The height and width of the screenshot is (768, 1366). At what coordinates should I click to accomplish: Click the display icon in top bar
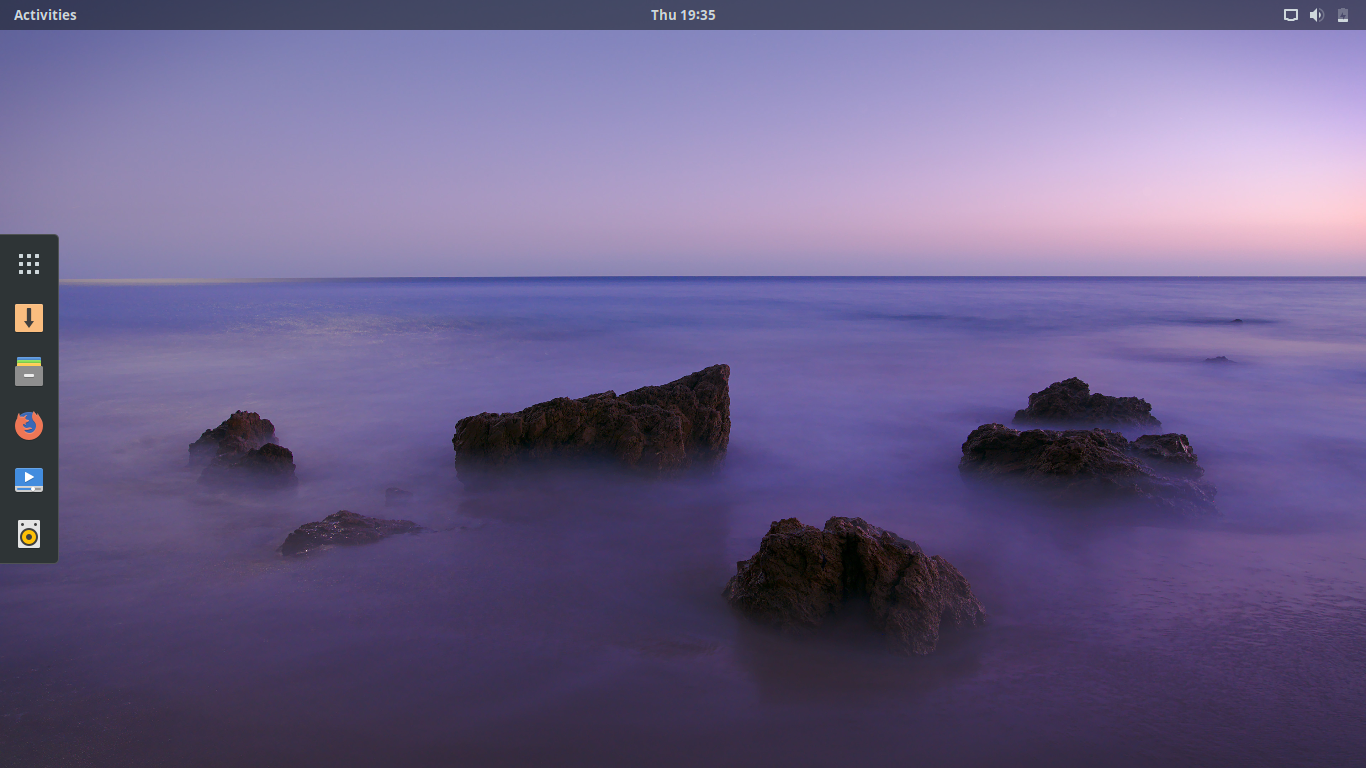click(x=1291, y=15)
